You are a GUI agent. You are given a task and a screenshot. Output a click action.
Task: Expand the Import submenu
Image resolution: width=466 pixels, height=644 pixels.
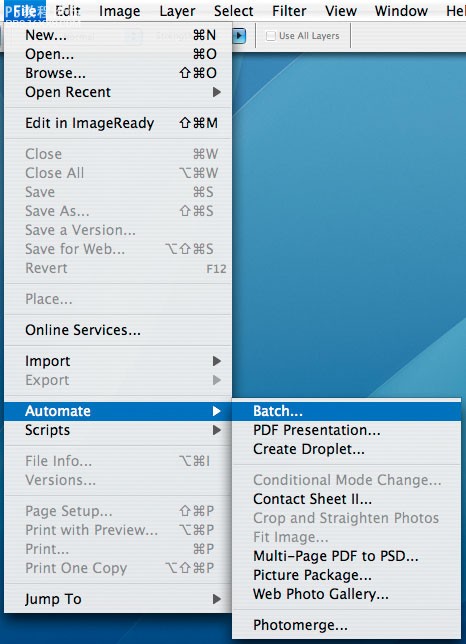pyautogui.click(x=118, y=361)
